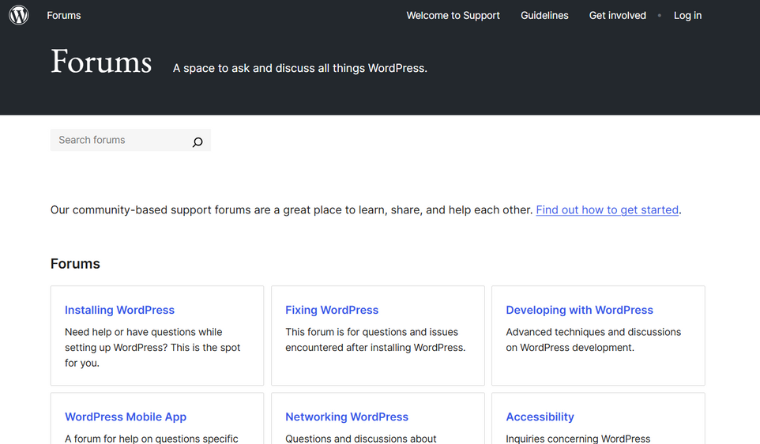Viewport: 760px width, 444px height.
Task: Go to the Guidelines page
Action: (x=544, y=16)
